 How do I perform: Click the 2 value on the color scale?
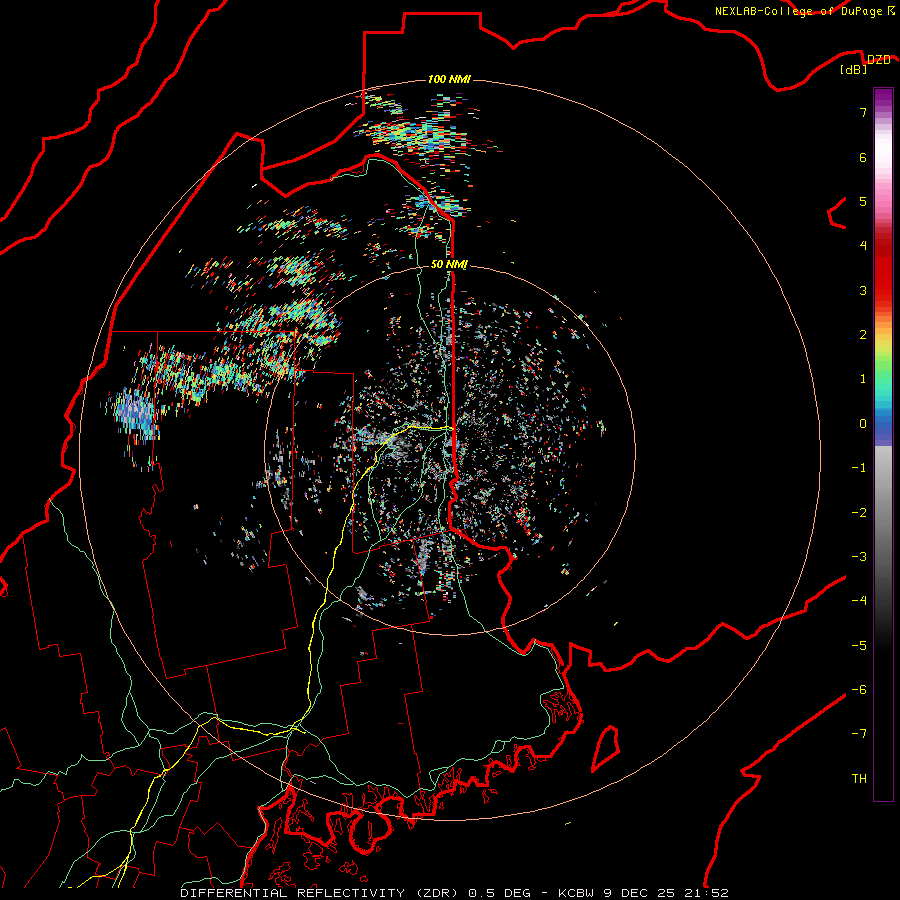[x=863, y=335]
